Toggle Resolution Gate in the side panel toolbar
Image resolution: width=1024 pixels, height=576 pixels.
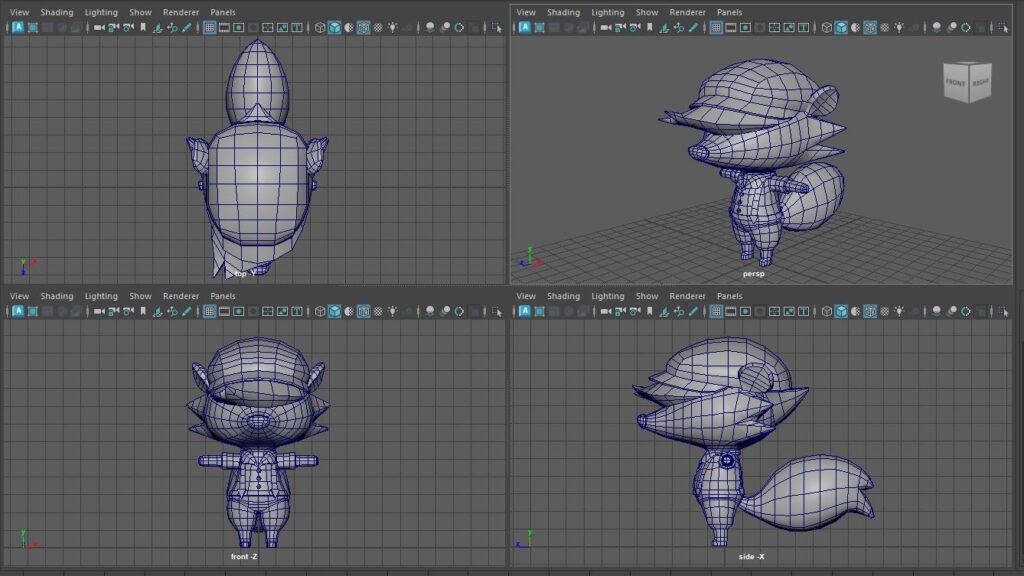coord(746,311)
